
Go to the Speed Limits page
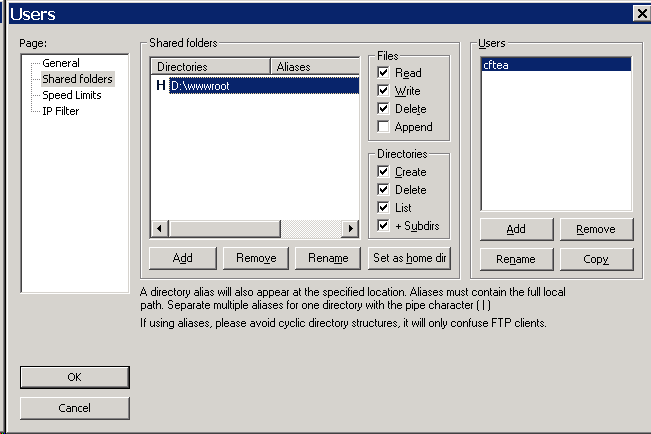coord(71,95)
